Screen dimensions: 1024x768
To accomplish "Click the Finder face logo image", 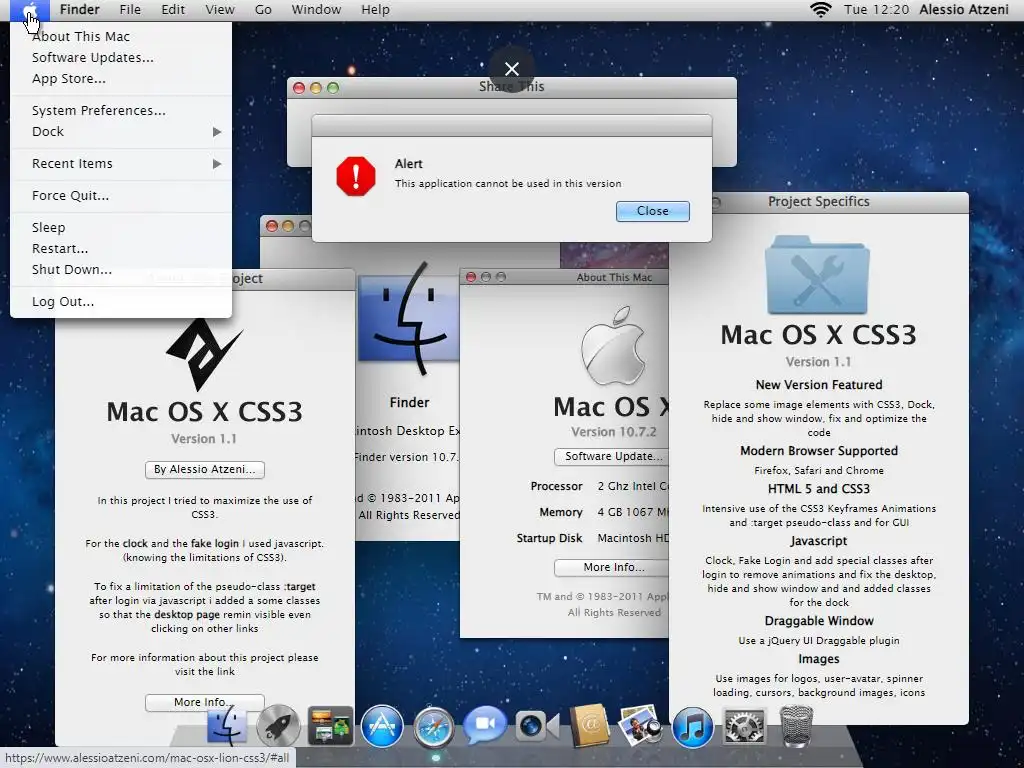I will [x=409, y=318].
